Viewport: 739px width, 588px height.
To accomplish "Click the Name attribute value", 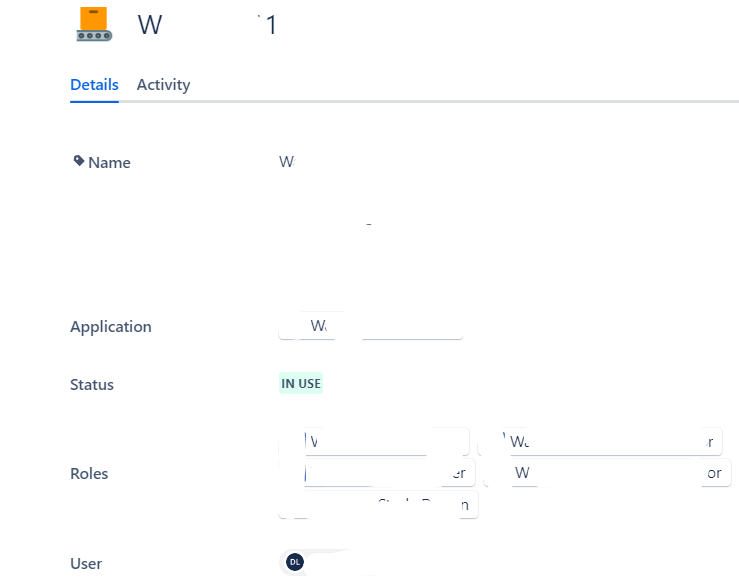I will coord(287,162).
